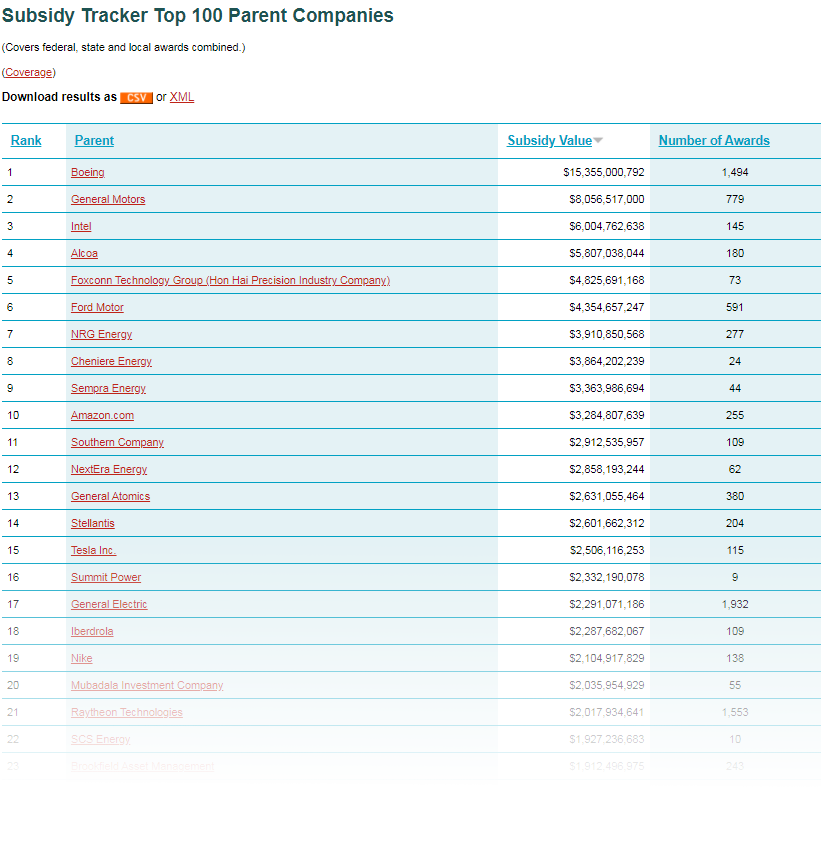Select Summit Power value $2,332,190,078

(606, 577)
